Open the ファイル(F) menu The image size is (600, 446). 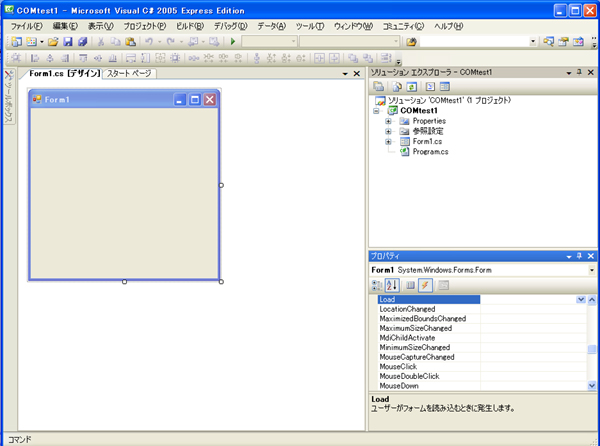[x=26, y=26]
